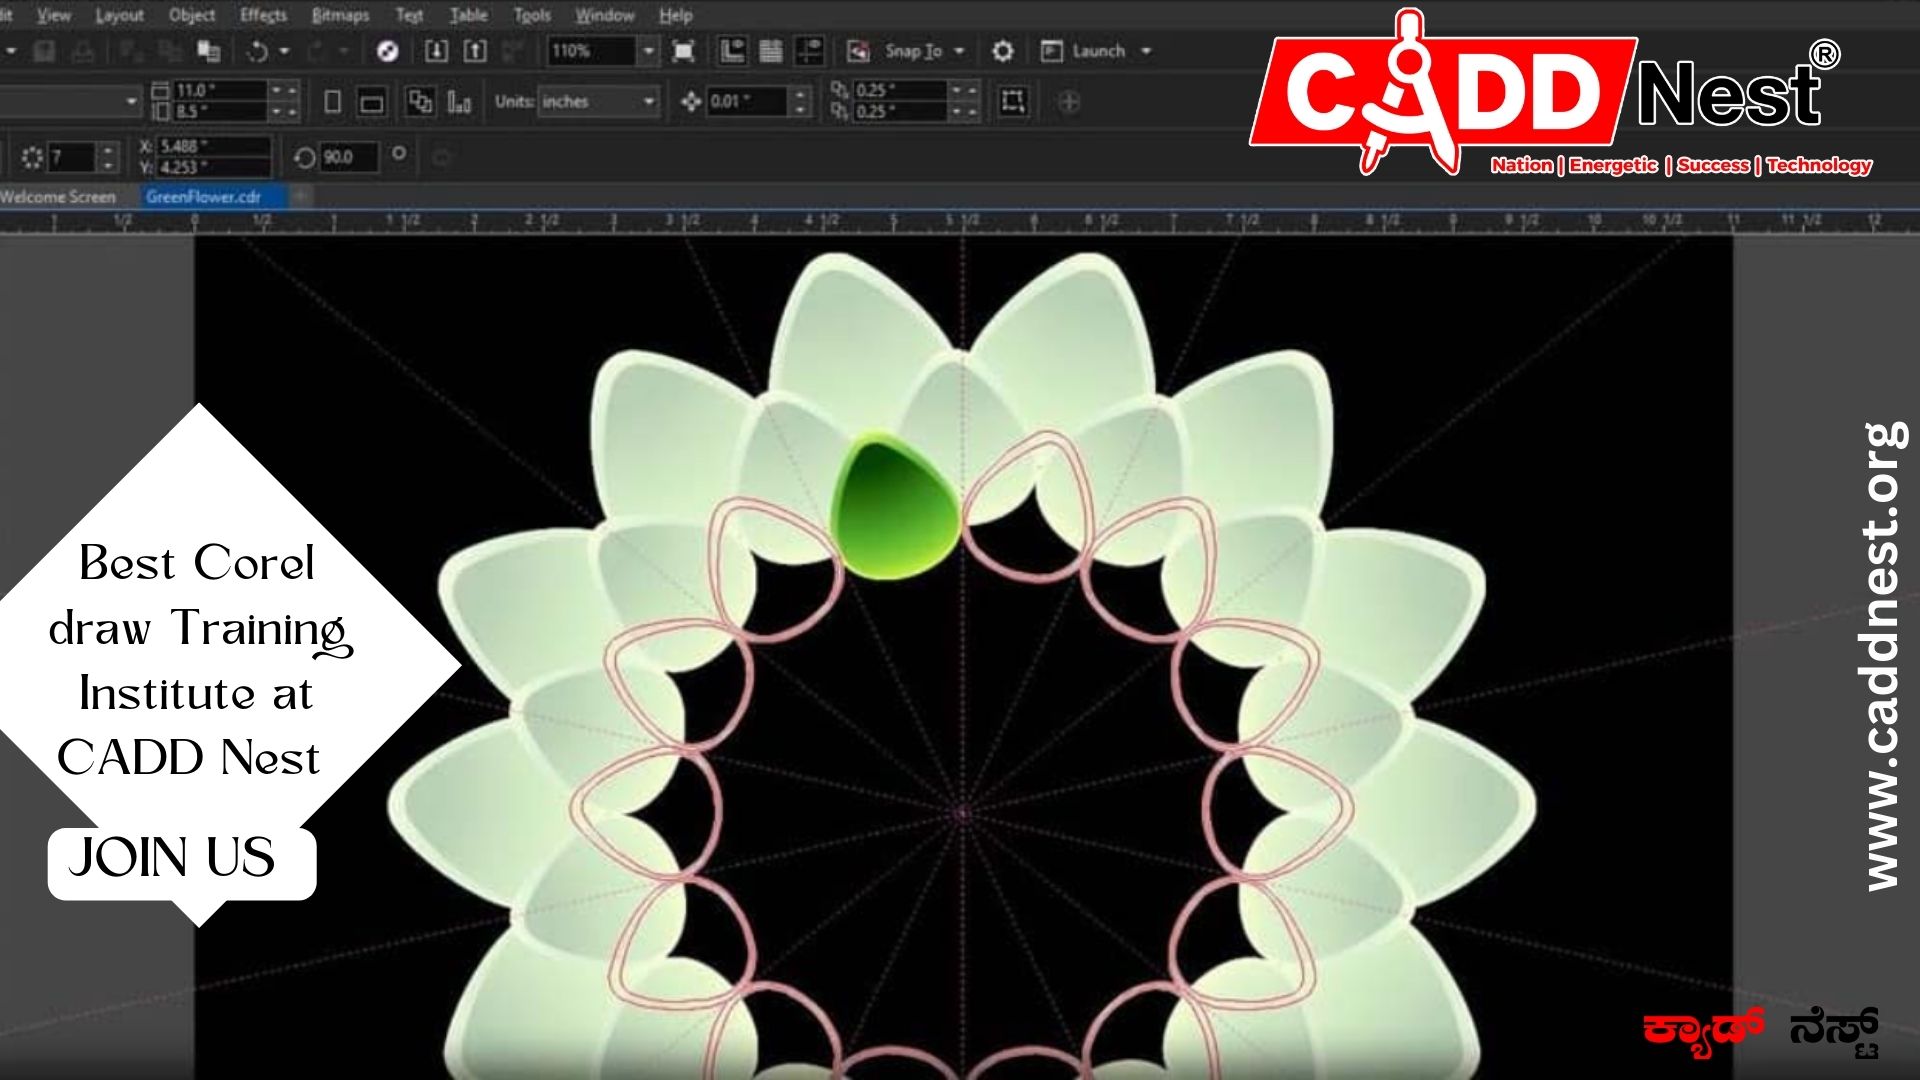Adjust the points-or-sides stepper arrows
Image resolution: width=1920 pixels, height=1080 pixels.
(x=109, y=158)
